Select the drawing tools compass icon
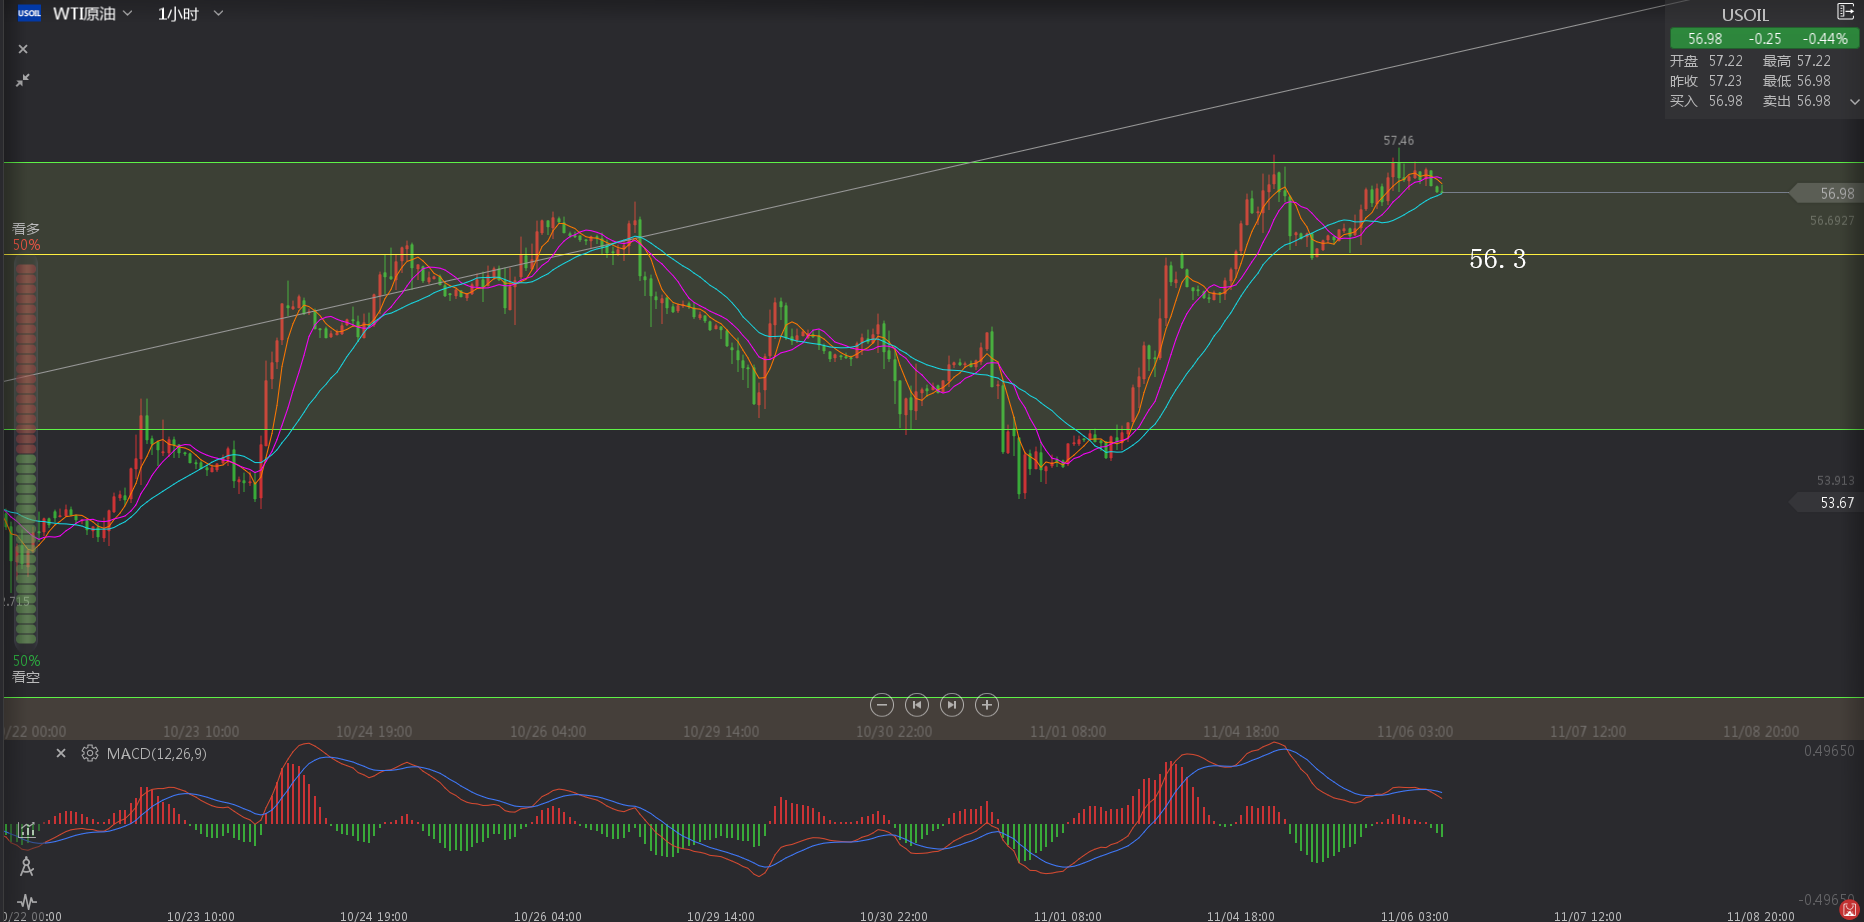 coord(27,866)
